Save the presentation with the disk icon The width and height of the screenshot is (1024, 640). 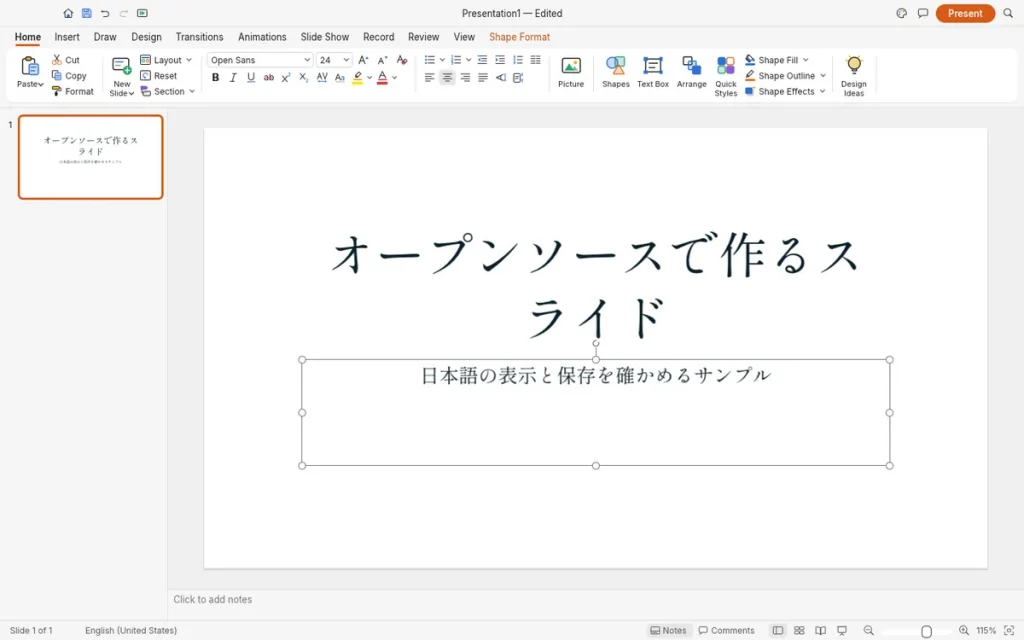coord(86,13)
